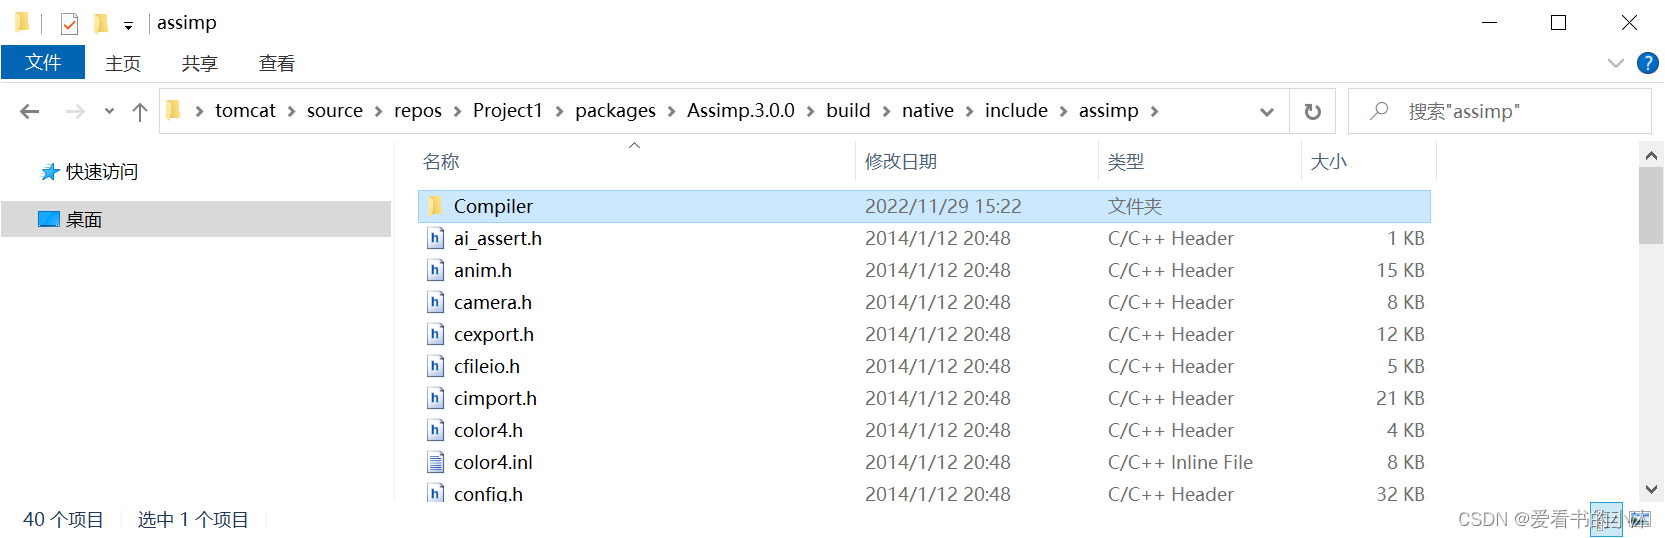
Task: Click the Quick Access star icon
Action: (49, 172)
